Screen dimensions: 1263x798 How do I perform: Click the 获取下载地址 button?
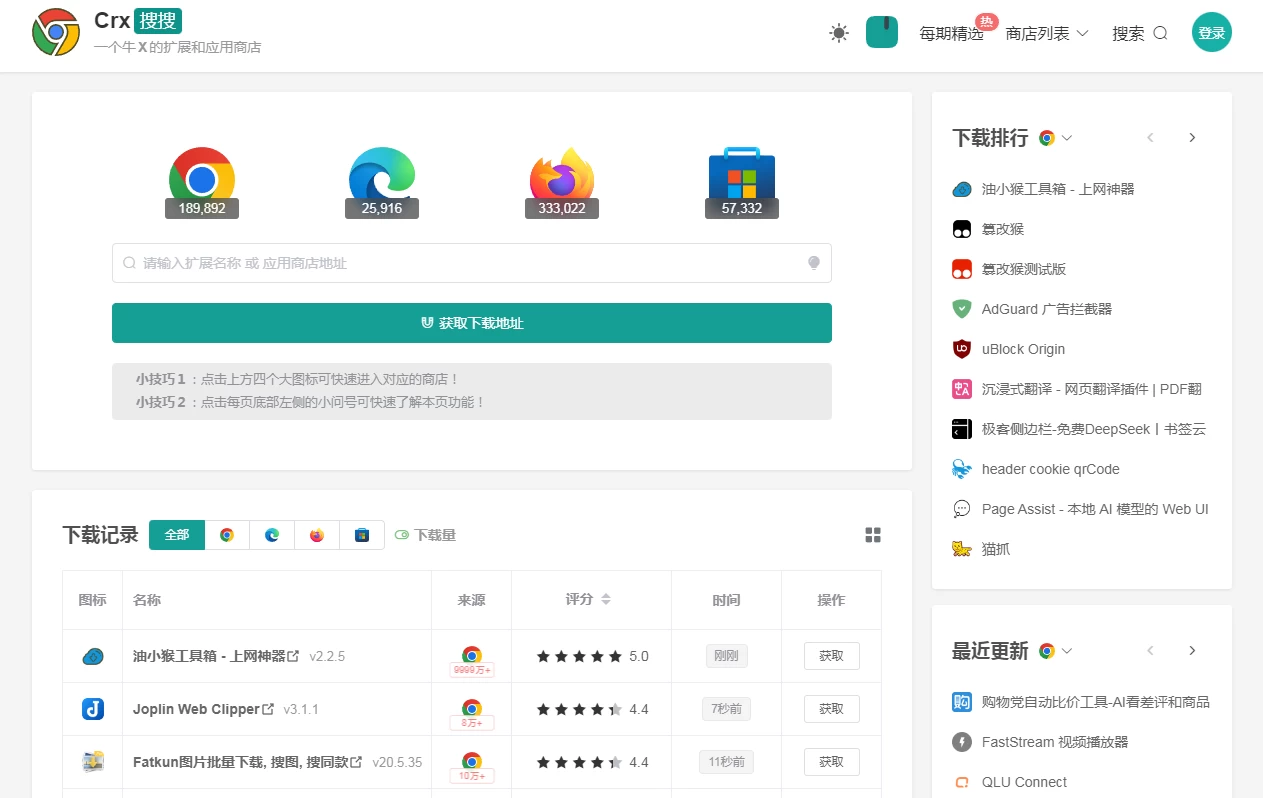[472, 323]
